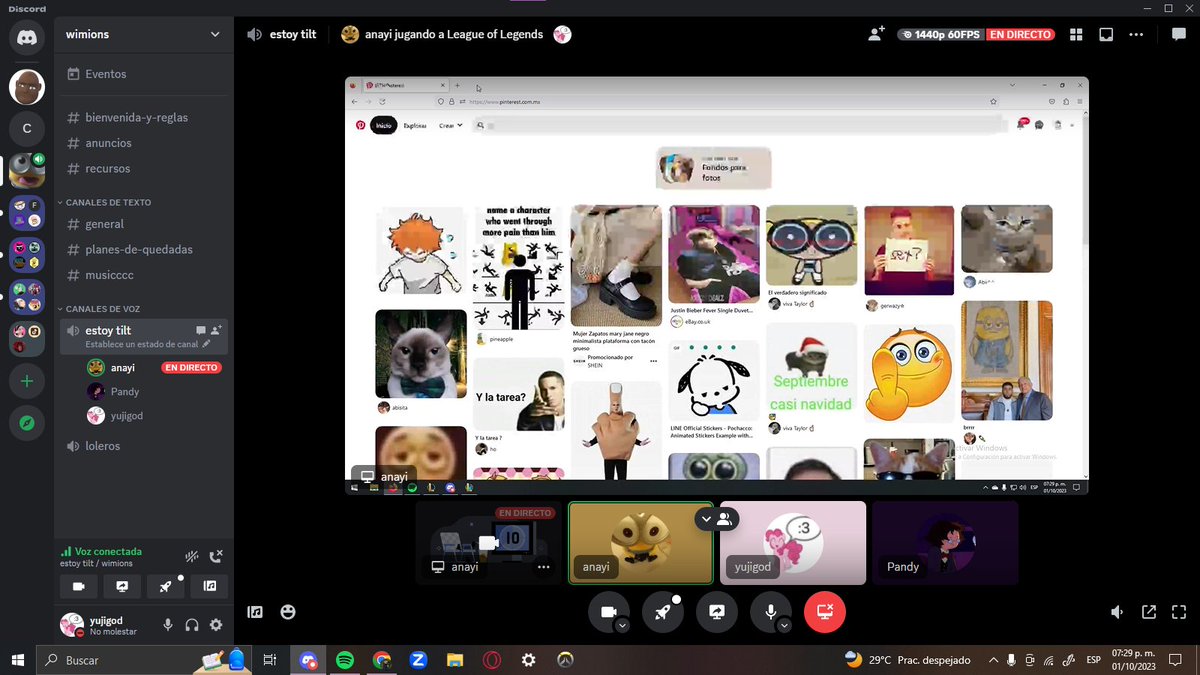Enter full screen mode for the call
1200x675 pixels.
click(1177, 612)
